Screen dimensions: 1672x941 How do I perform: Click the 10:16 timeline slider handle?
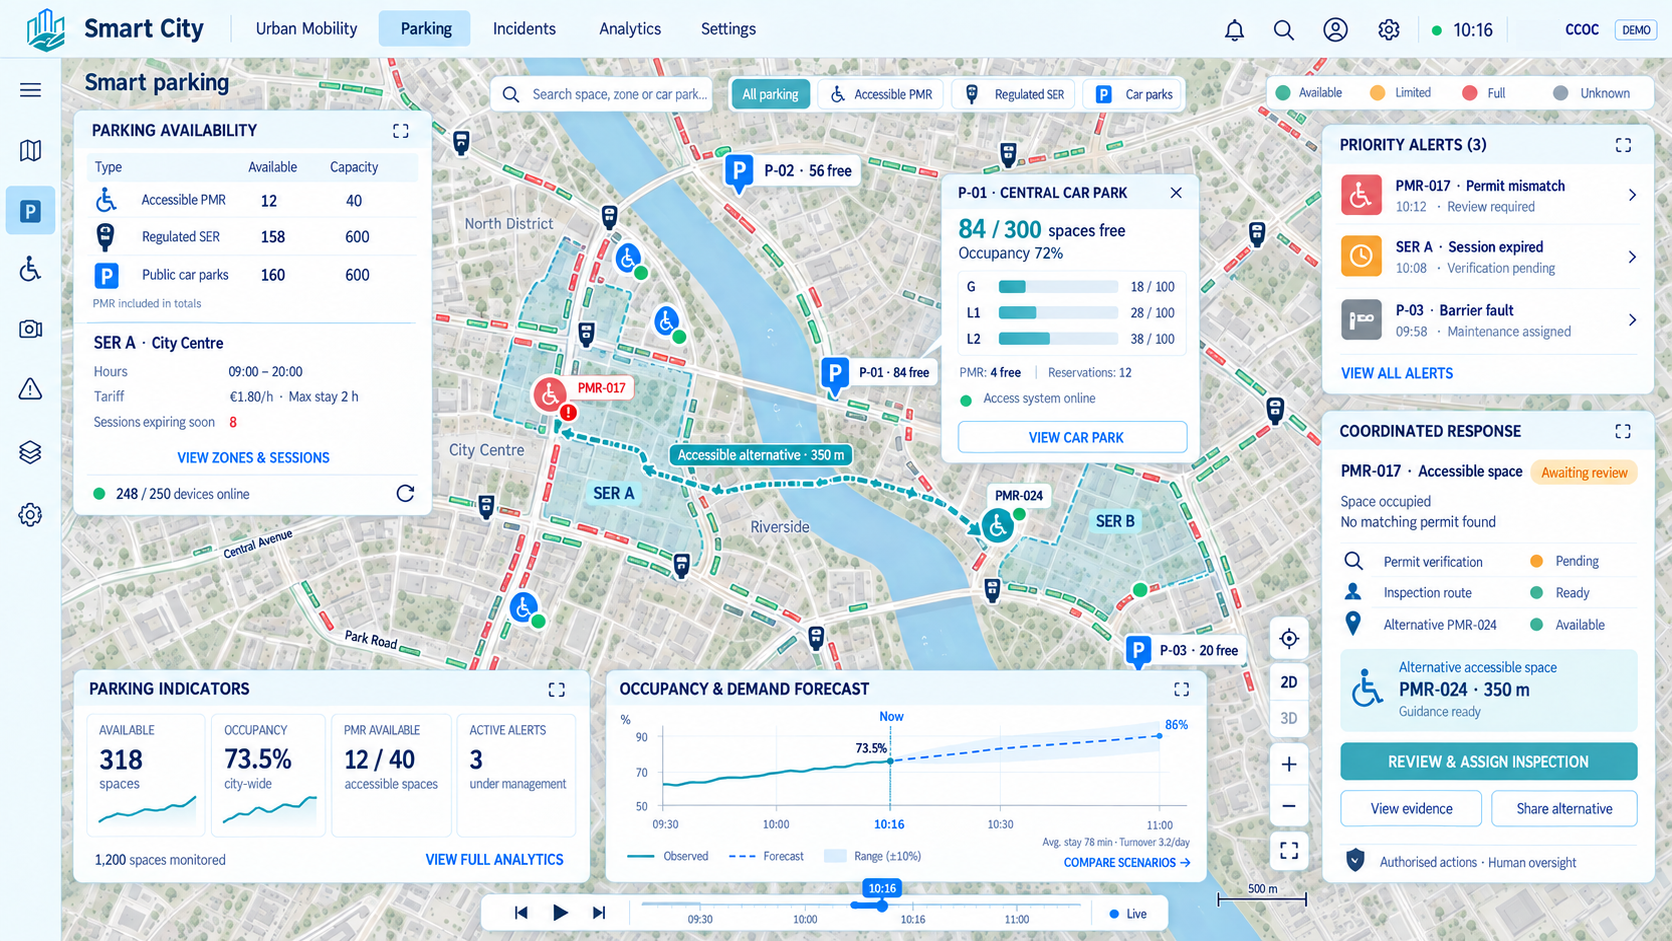(x=881, y=905)
